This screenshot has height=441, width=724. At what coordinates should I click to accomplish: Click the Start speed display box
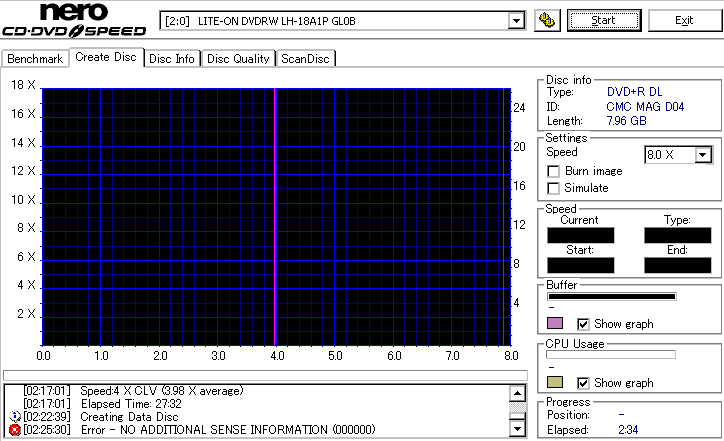580,266
